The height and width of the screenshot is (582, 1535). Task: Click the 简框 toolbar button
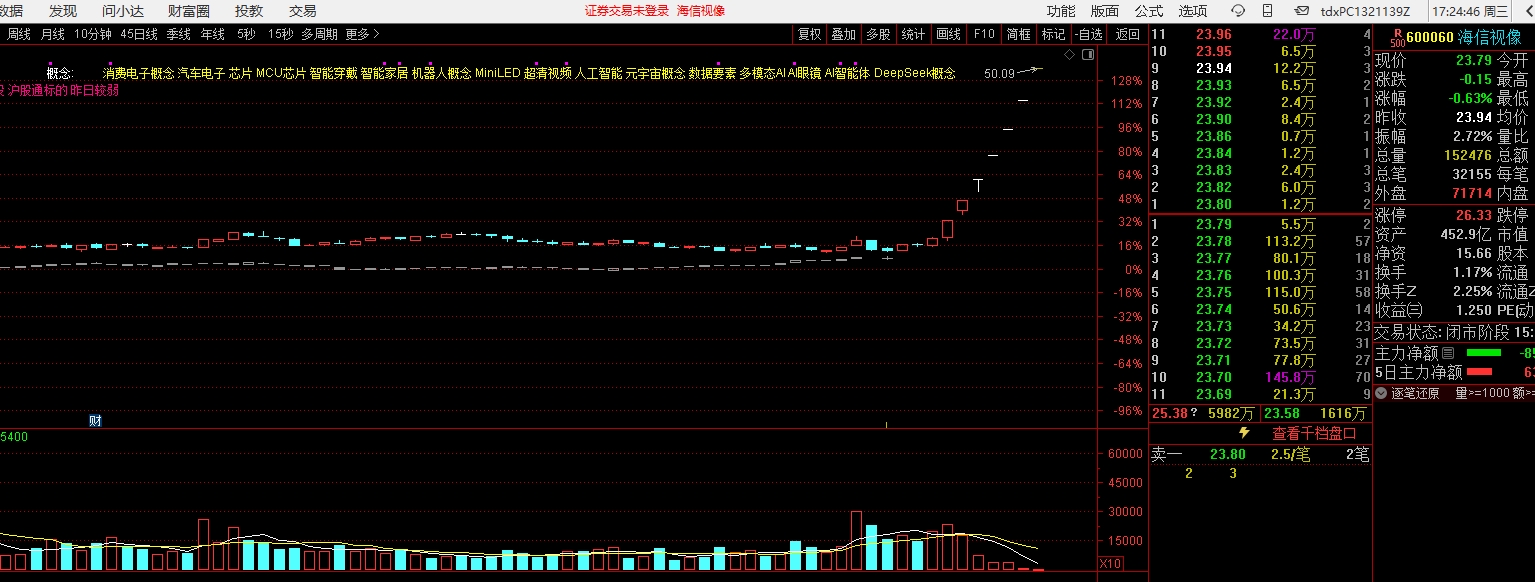(1019, 34)
